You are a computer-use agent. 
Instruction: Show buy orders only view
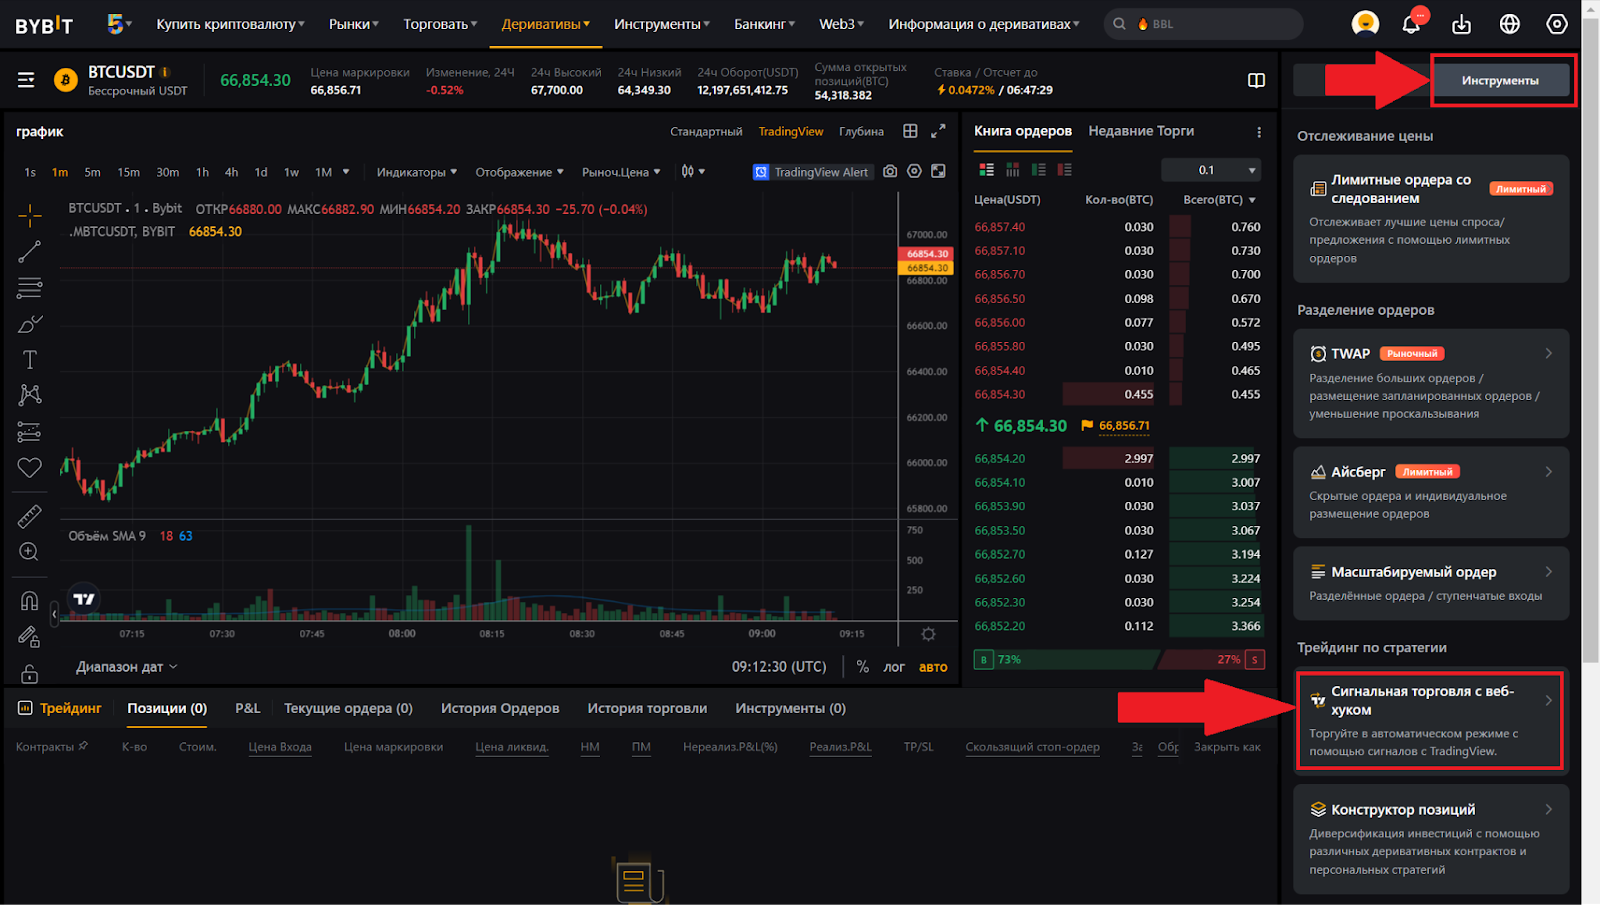pos(1039,170)
